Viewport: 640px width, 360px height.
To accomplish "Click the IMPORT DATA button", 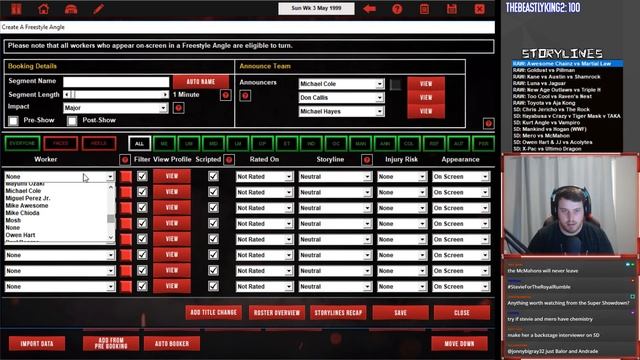I will (37, 343).
